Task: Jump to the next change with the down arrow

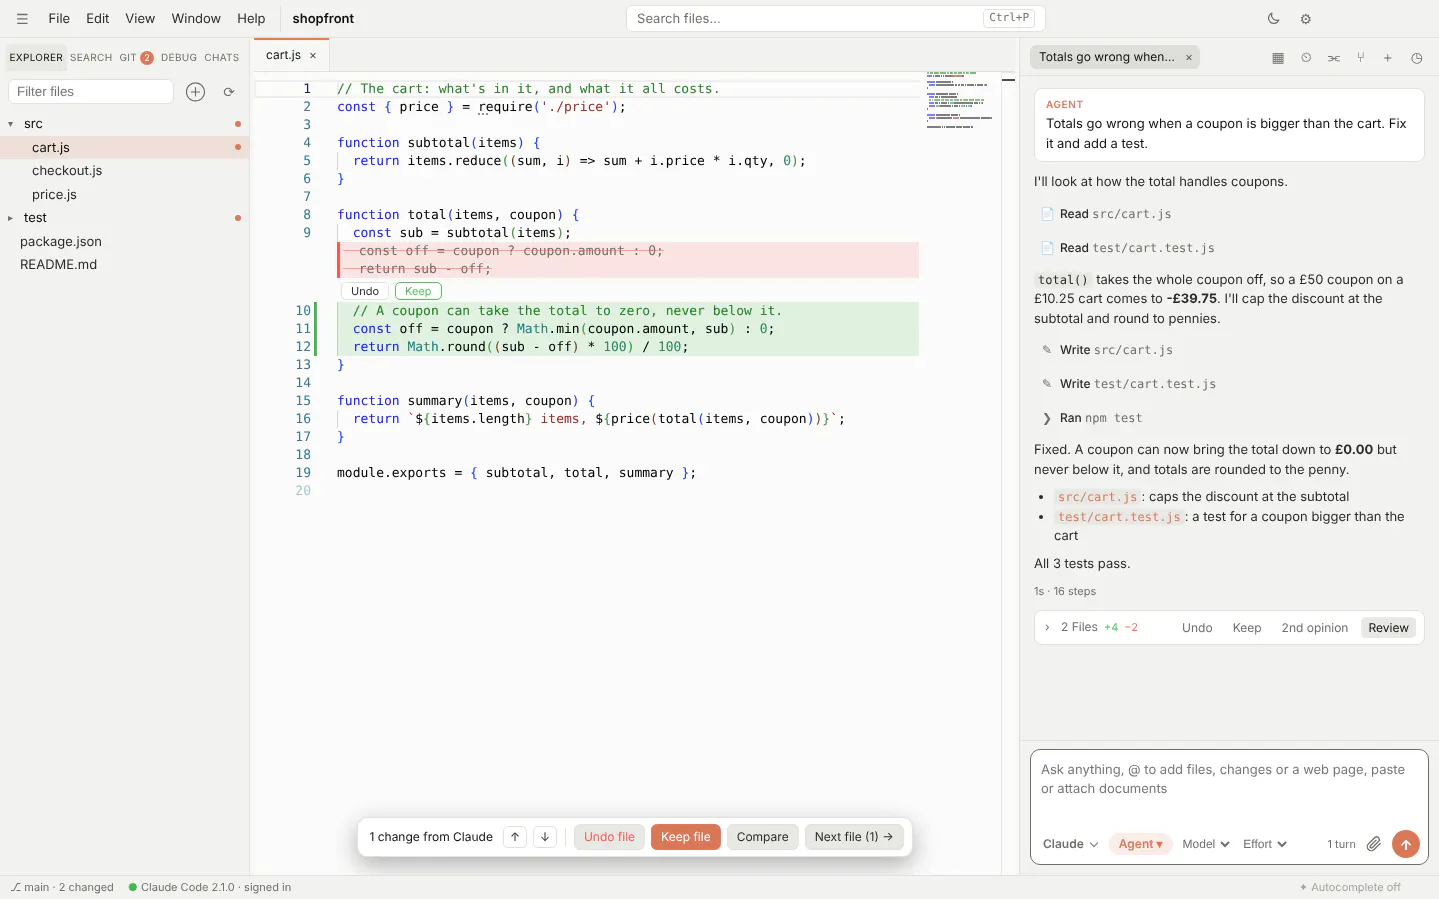Action: pyautogui.click(x=545, y=837)
